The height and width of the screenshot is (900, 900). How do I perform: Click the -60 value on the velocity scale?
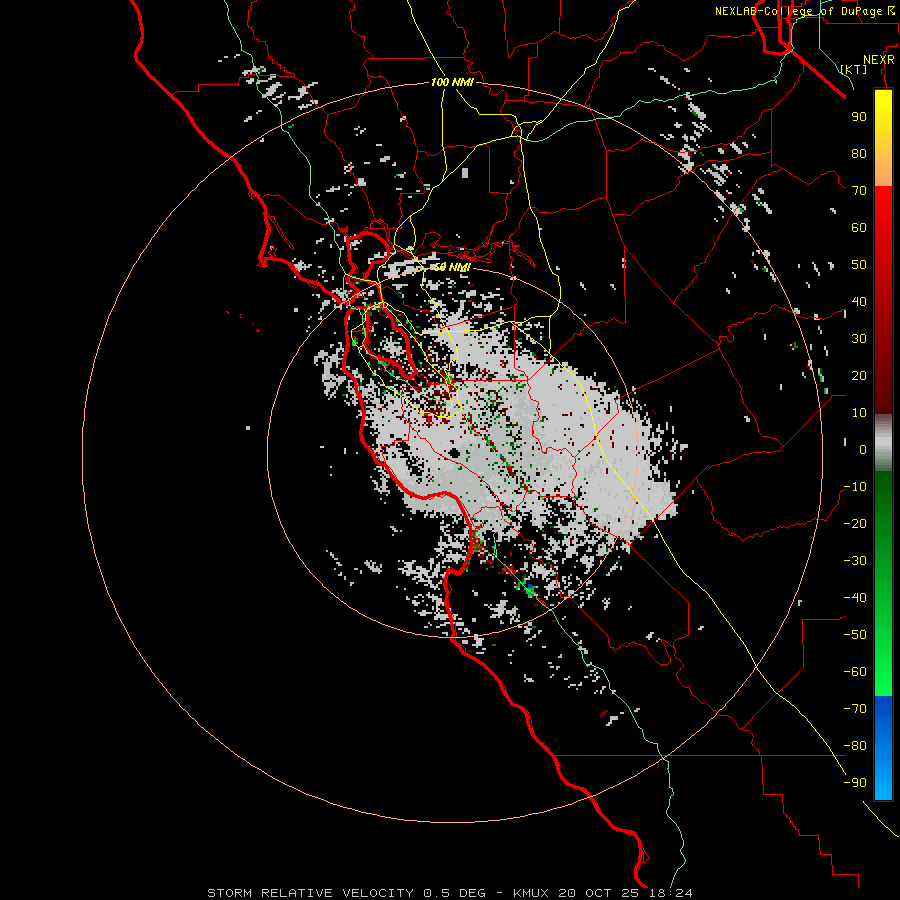[x=855, y=672]
